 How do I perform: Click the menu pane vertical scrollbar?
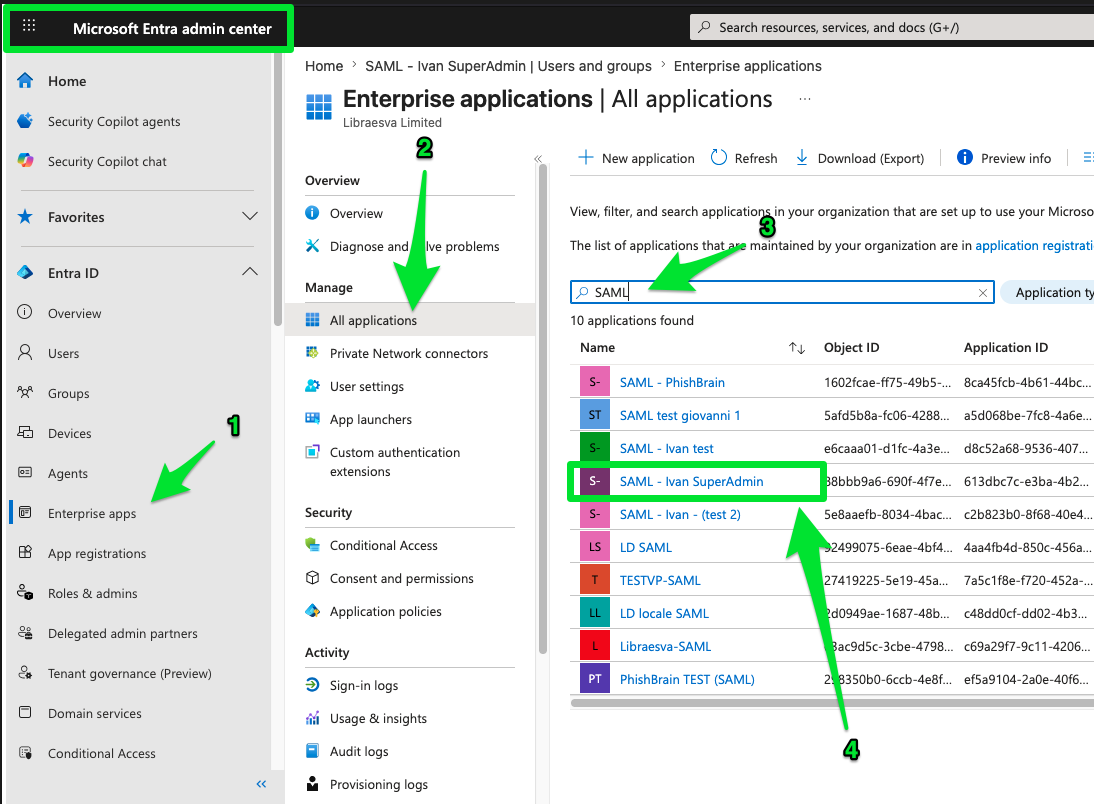coord(543,409)
